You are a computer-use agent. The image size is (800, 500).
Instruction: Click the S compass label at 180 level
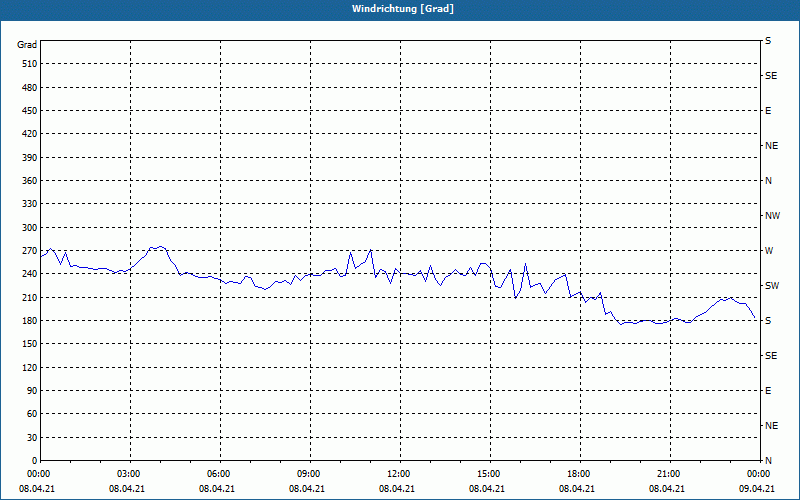point(768,320)
